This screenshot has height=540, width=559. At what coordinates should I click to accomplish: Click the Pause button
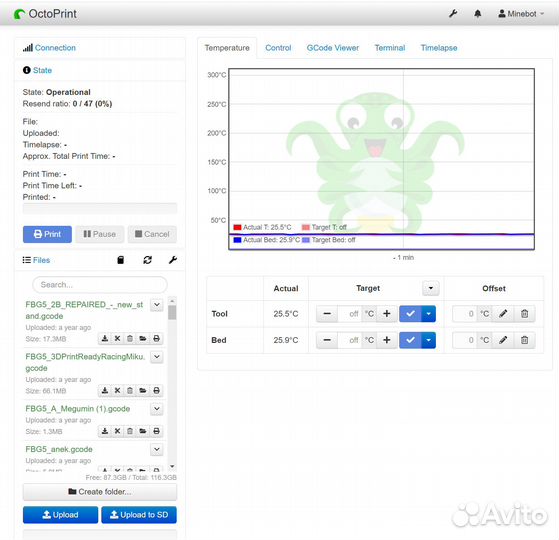click(x=99, y=234)
